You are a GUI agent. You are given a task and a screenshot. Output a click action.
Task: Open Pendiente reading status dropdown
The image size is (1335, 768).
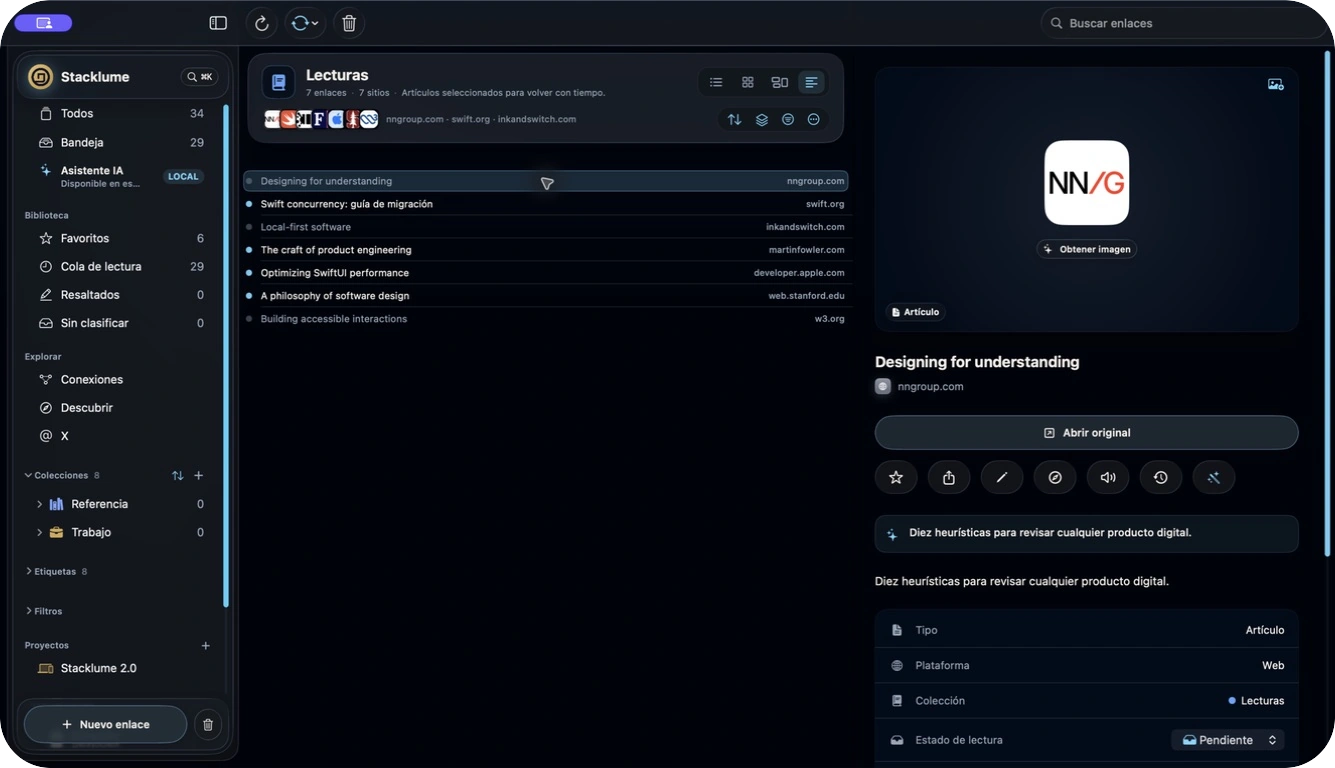(x=1228, y=740)
